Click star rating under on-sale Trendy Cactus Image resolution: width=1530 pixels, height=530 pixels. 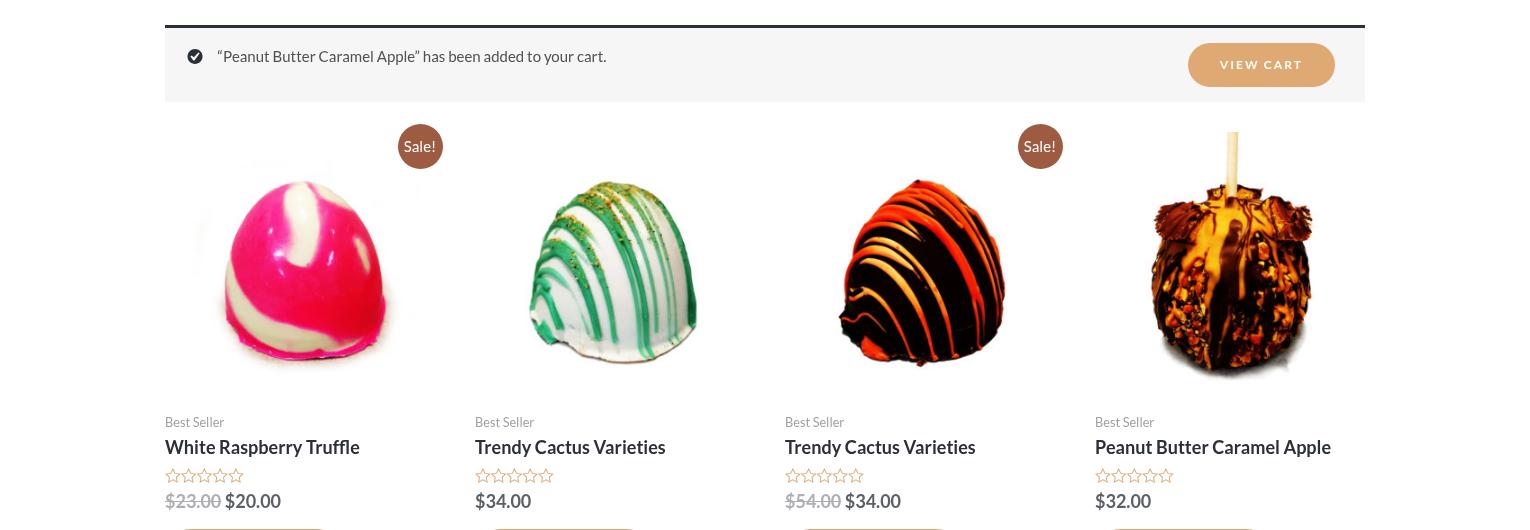[x=824, y=476]
